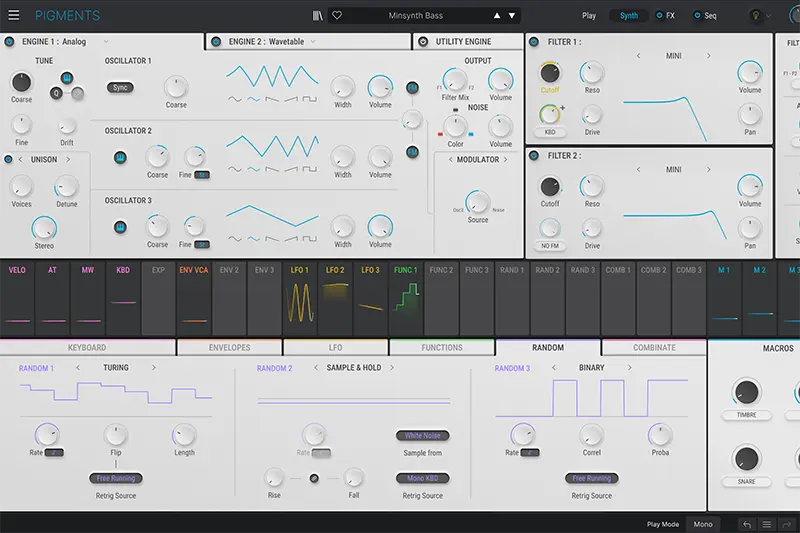Enable the Unison power toggle
This screenshot has width=800, height=533.
[x=8, y=159]
